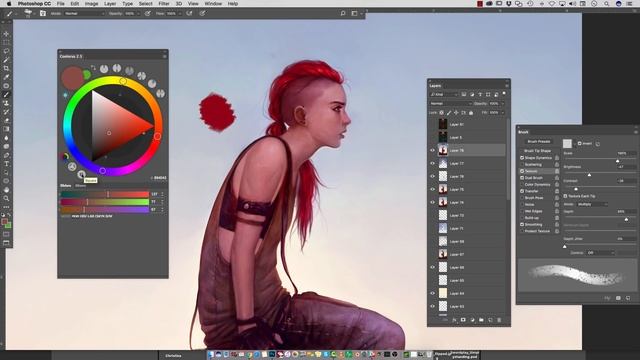This screenshot has height=360, width=640.
Task: Open Coolorus panel menu icon
Action: pyautogui.click(x=165, y=56)
